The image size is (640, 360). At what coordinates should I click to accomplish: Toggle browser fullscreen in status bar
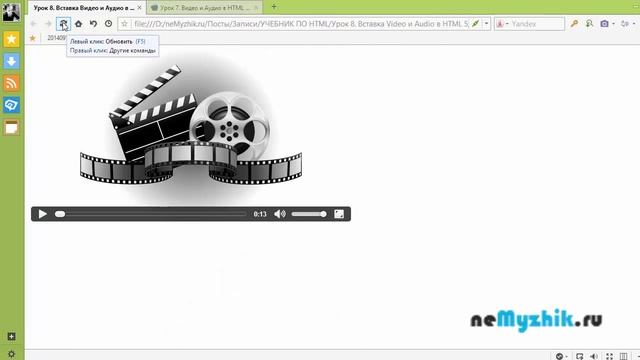[609, 356]
